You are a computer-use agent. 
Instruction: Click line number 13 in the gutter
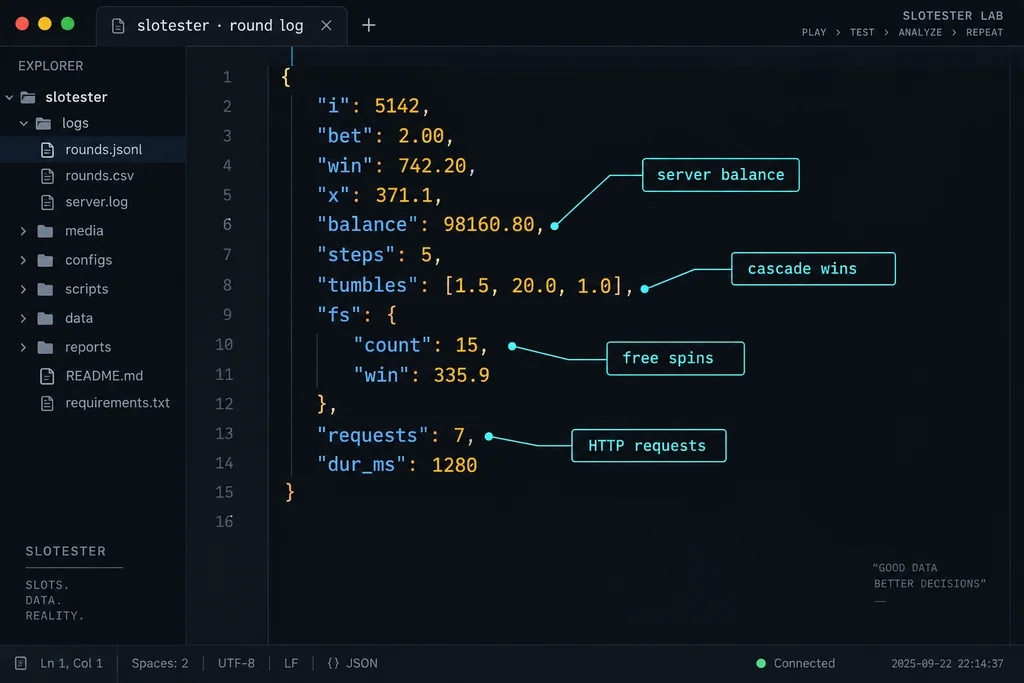point(224,434)
